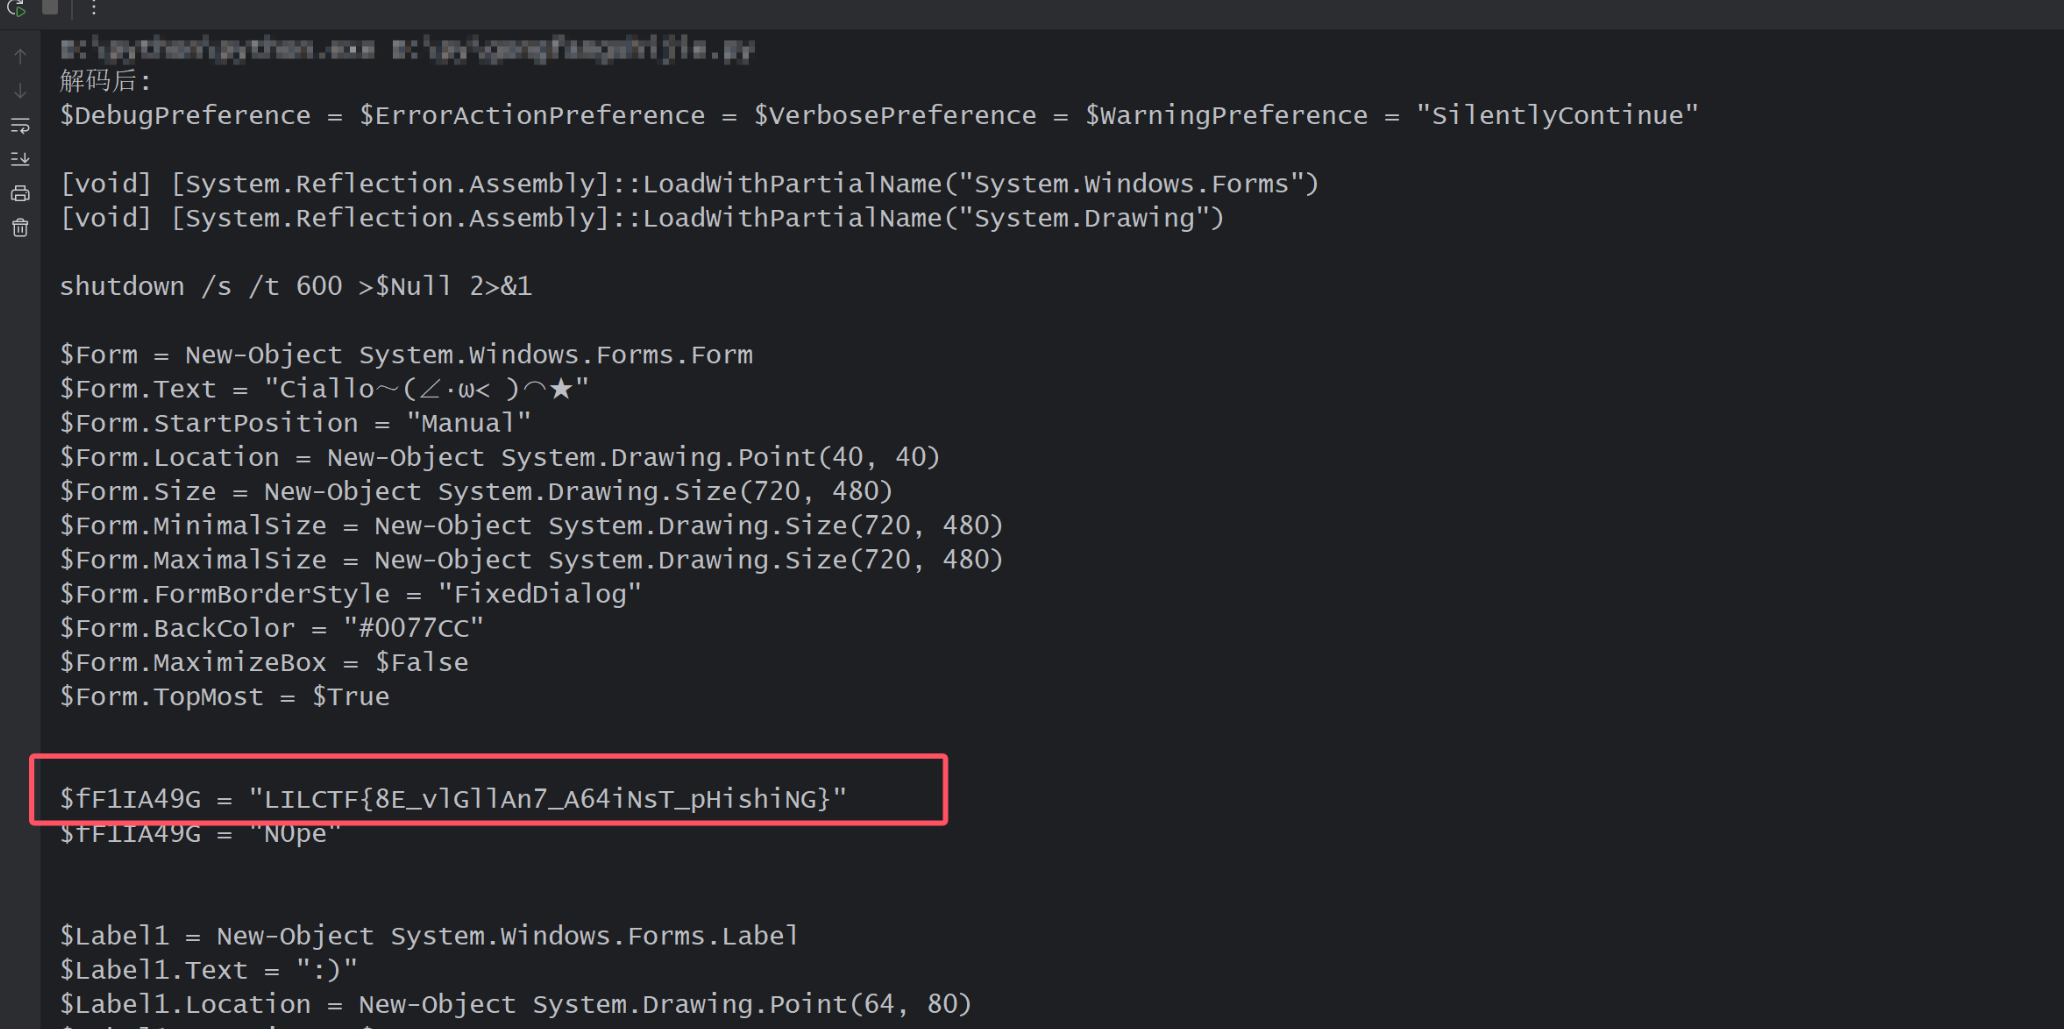Viewport: 2064px width, 1029px height.
Task: Open the kebab menu with more run options
Action: click(93, 8)
